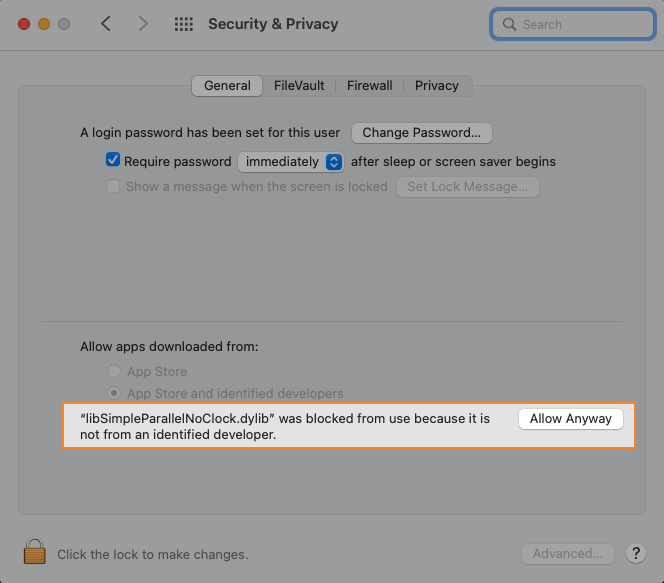Click the Set Lock Message button

467,187
